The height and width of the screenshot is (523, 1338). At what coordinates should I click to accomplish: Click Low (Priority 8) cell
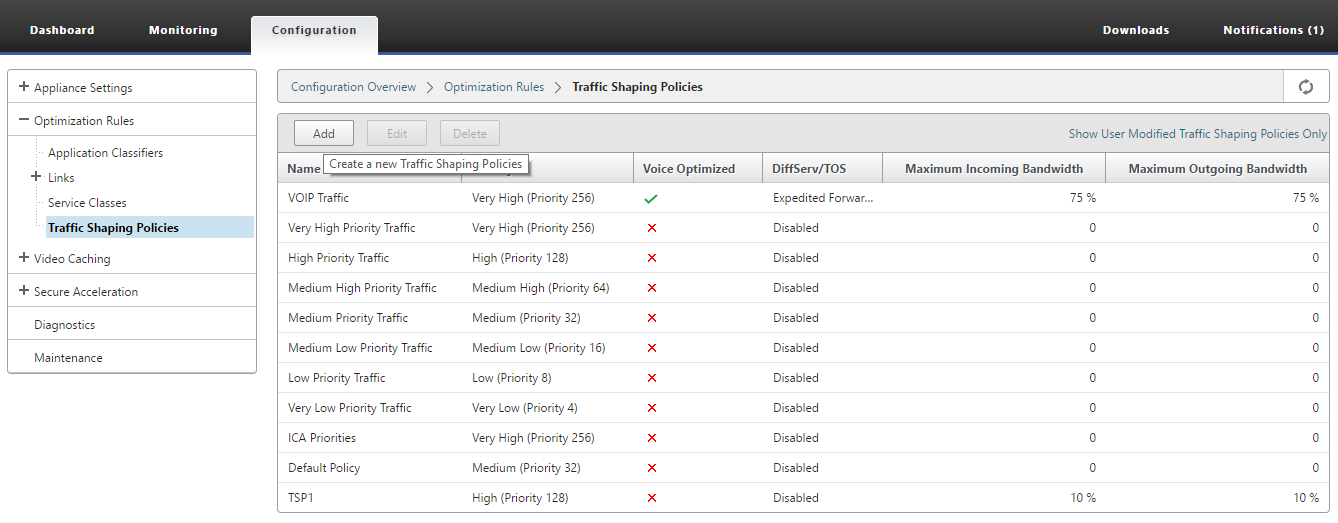(x=511, y=378)
